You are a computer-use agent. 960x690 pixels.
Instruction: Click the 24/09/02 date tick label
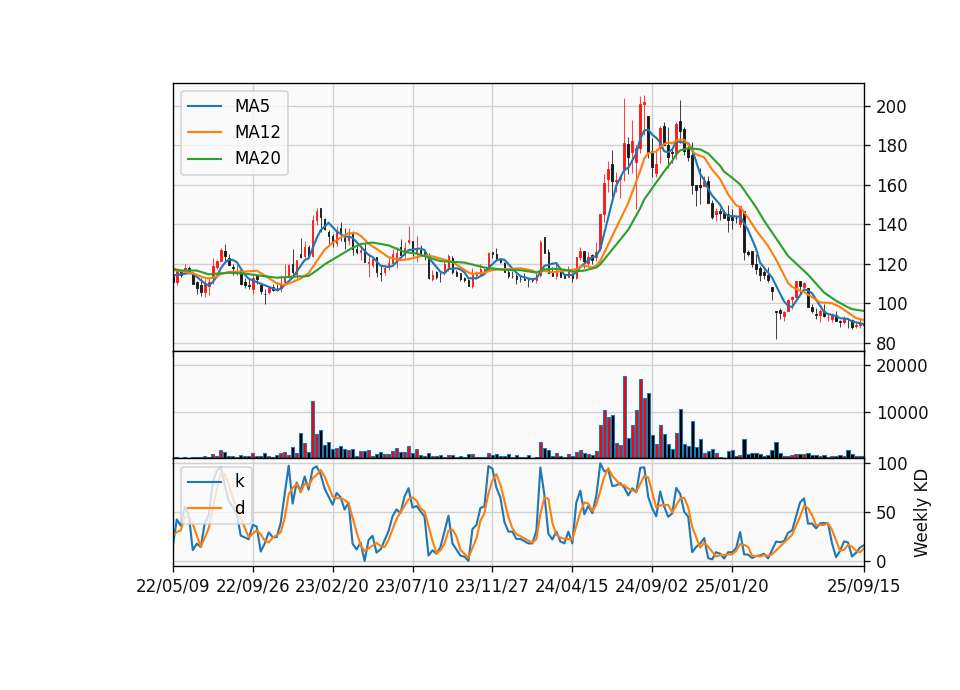tap(651, 586)
